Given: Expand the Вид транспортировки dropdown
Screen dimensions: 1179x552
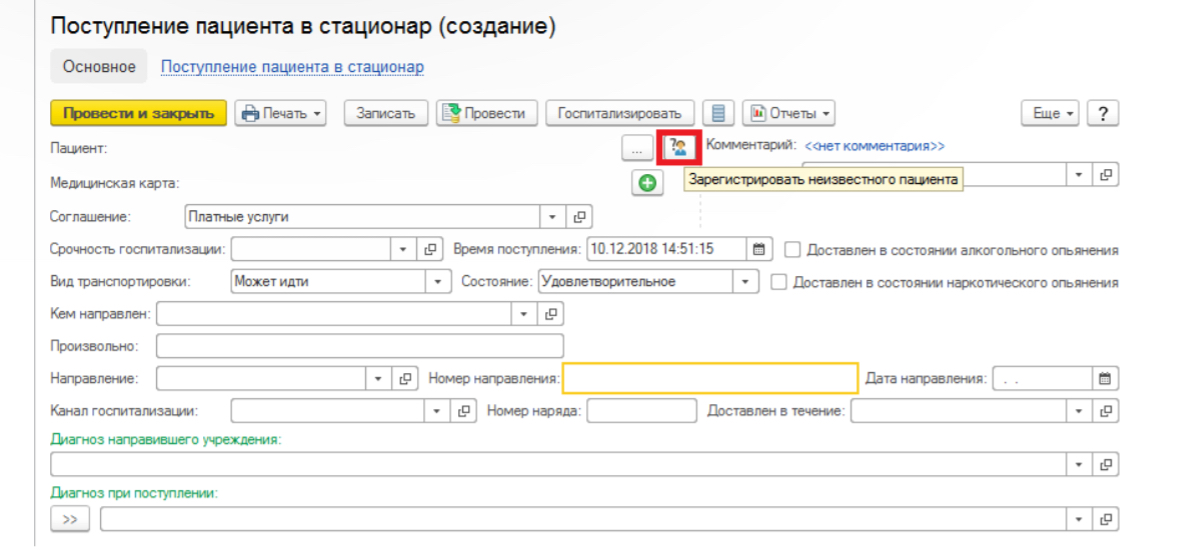Looking at the screenshot, I should [437, 282].
